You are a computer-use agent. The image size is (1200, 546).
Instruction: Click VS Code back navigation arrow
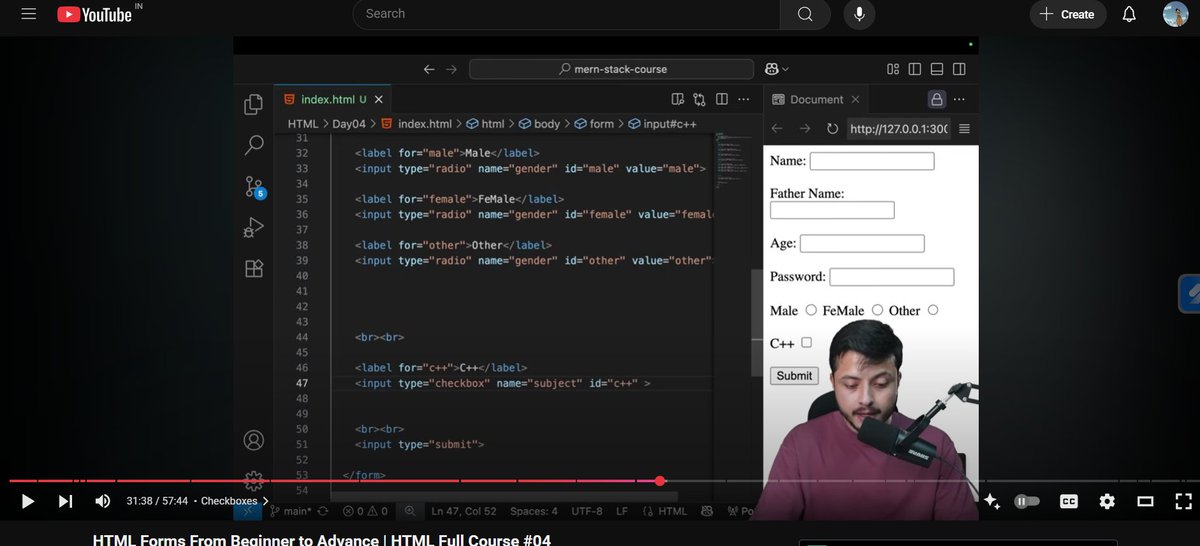tap(429, 69)
